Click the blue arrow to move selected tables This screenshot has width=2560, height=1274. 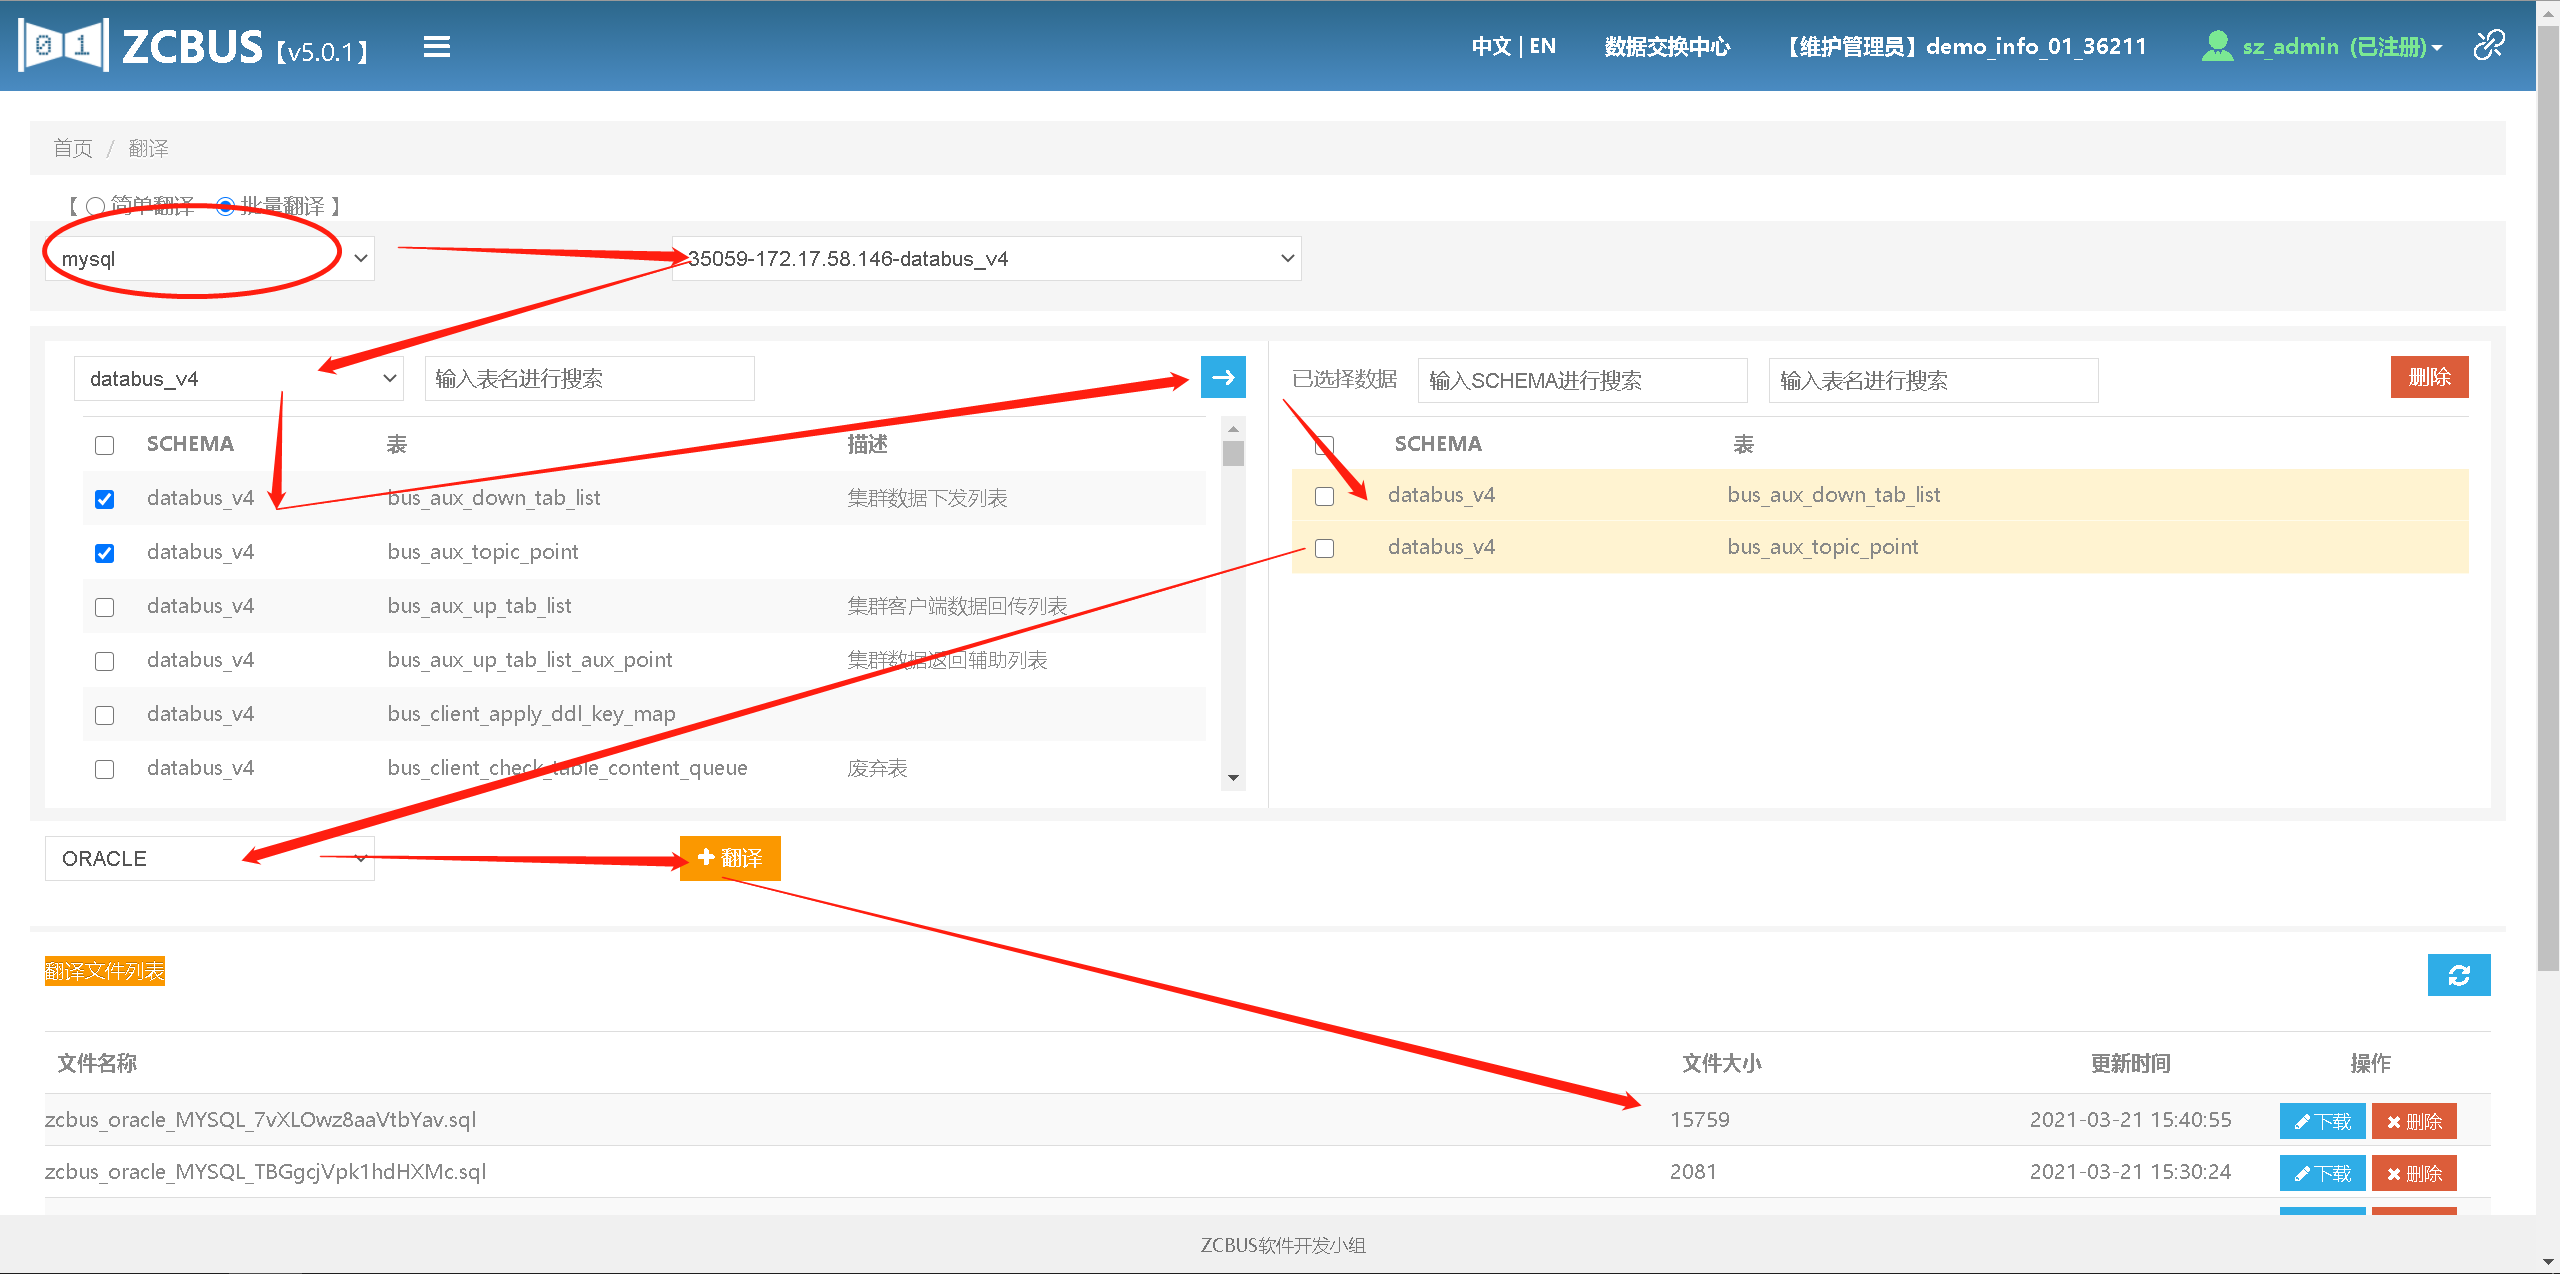coord(1222,378)
